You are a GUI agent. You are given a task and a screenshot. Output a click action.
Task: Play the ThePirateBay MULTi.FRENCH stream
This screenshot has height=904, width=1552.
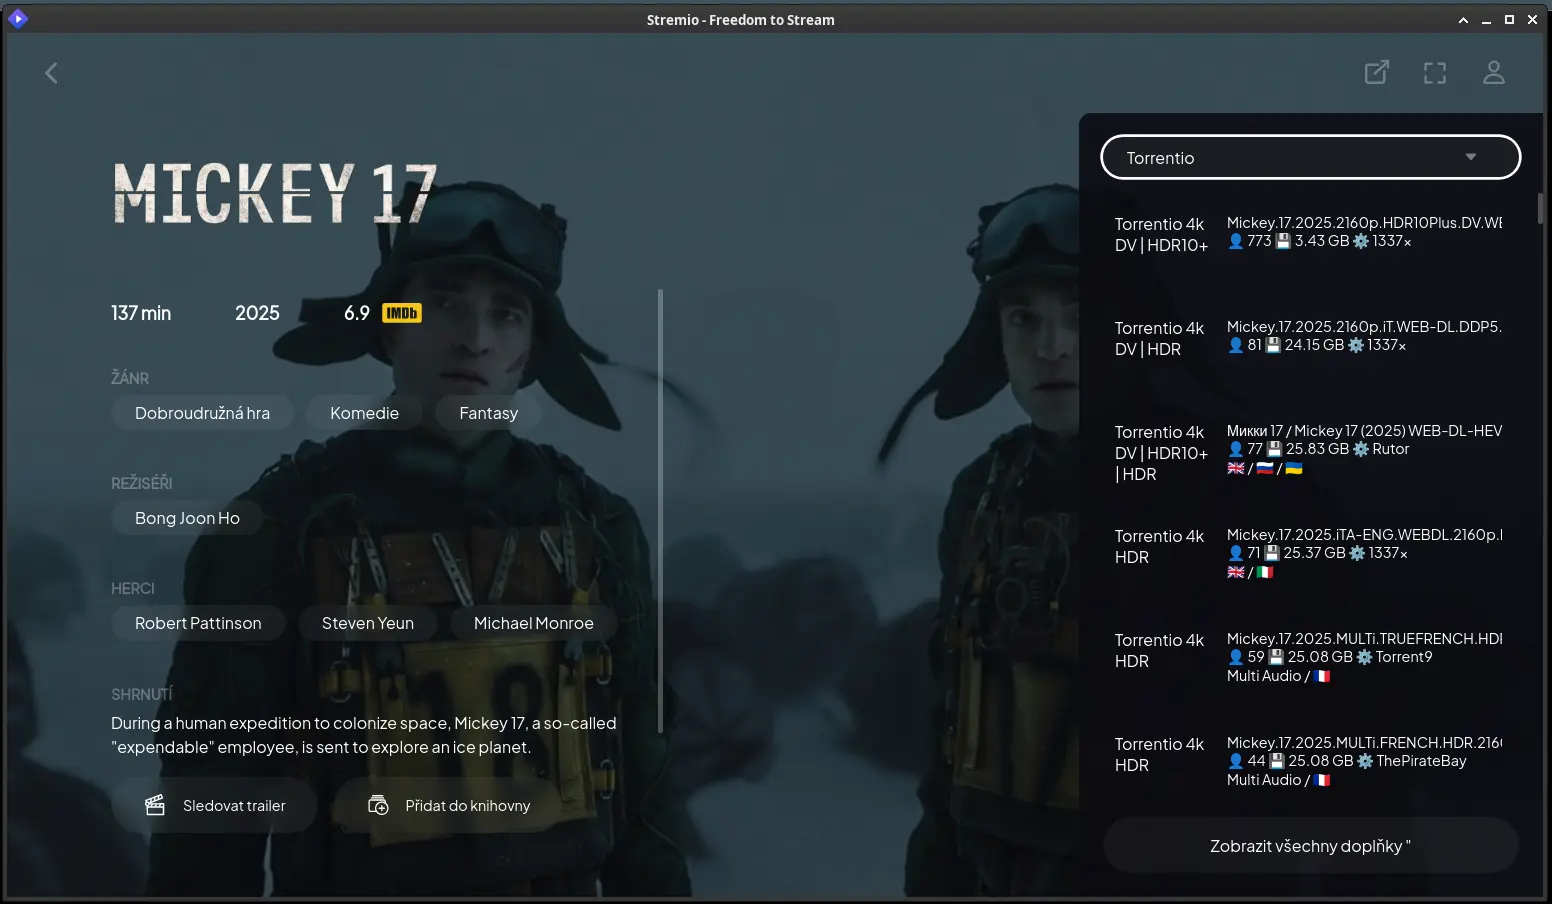pos(1310,760)
